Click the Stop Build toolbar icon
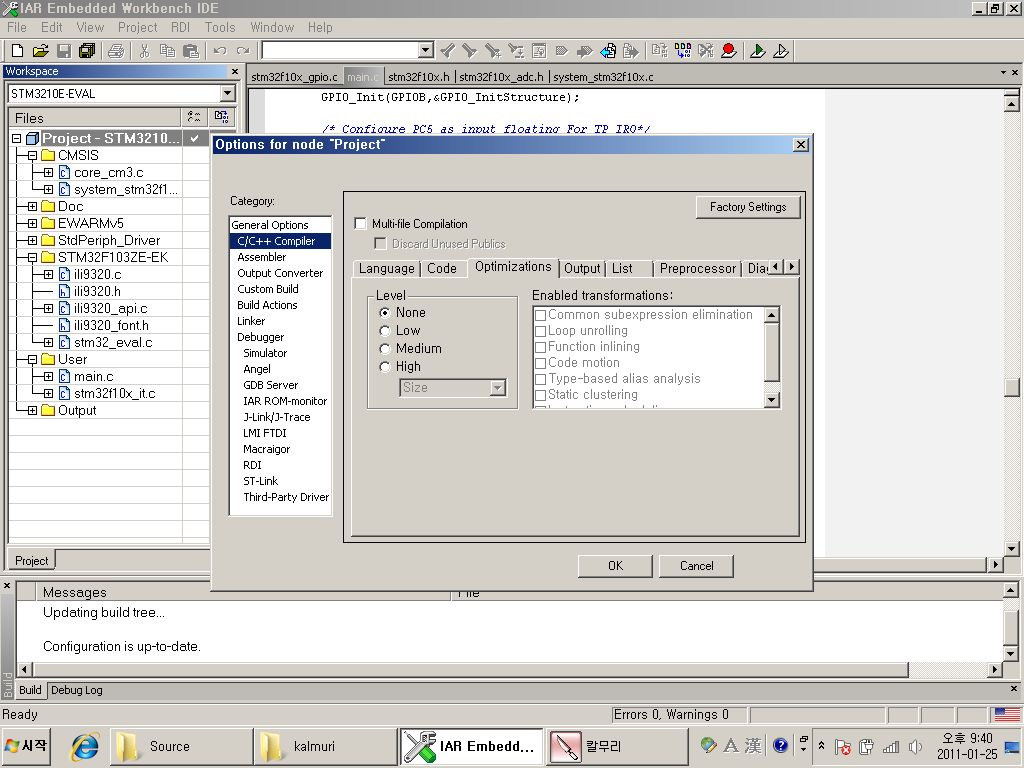The image size is (1024, 768). coord(706,50)
